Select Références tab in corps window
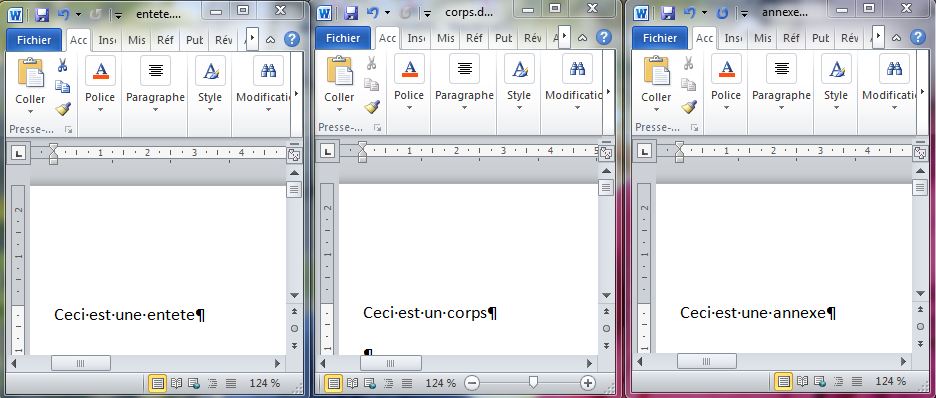 point(475,38)
